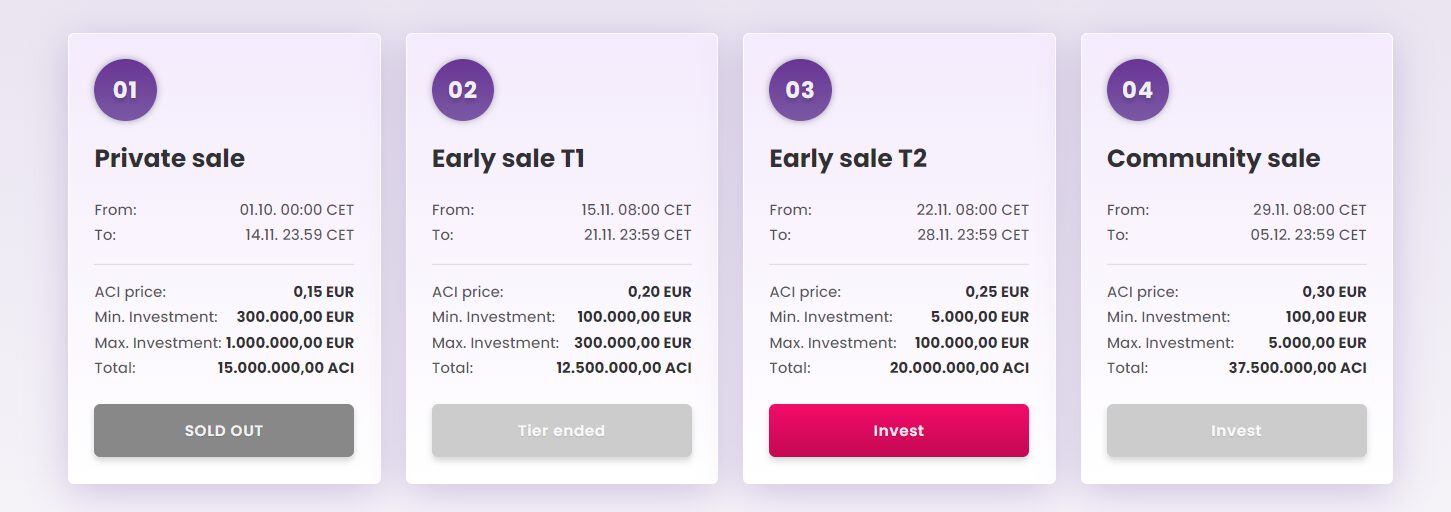The width and height of the screenshot is (1451, 512).
Task: Select the Early sale T1 heading
Action: point(508,158)
